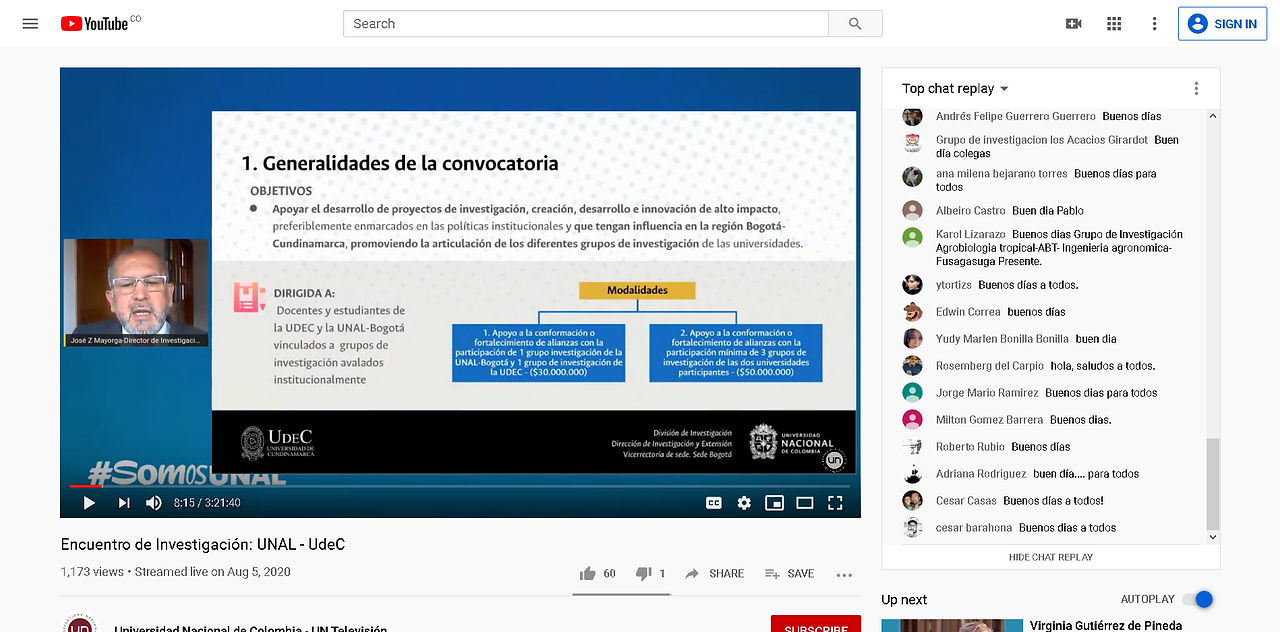Click Cesar Casas' chat avatar

(x=912, y=501)
